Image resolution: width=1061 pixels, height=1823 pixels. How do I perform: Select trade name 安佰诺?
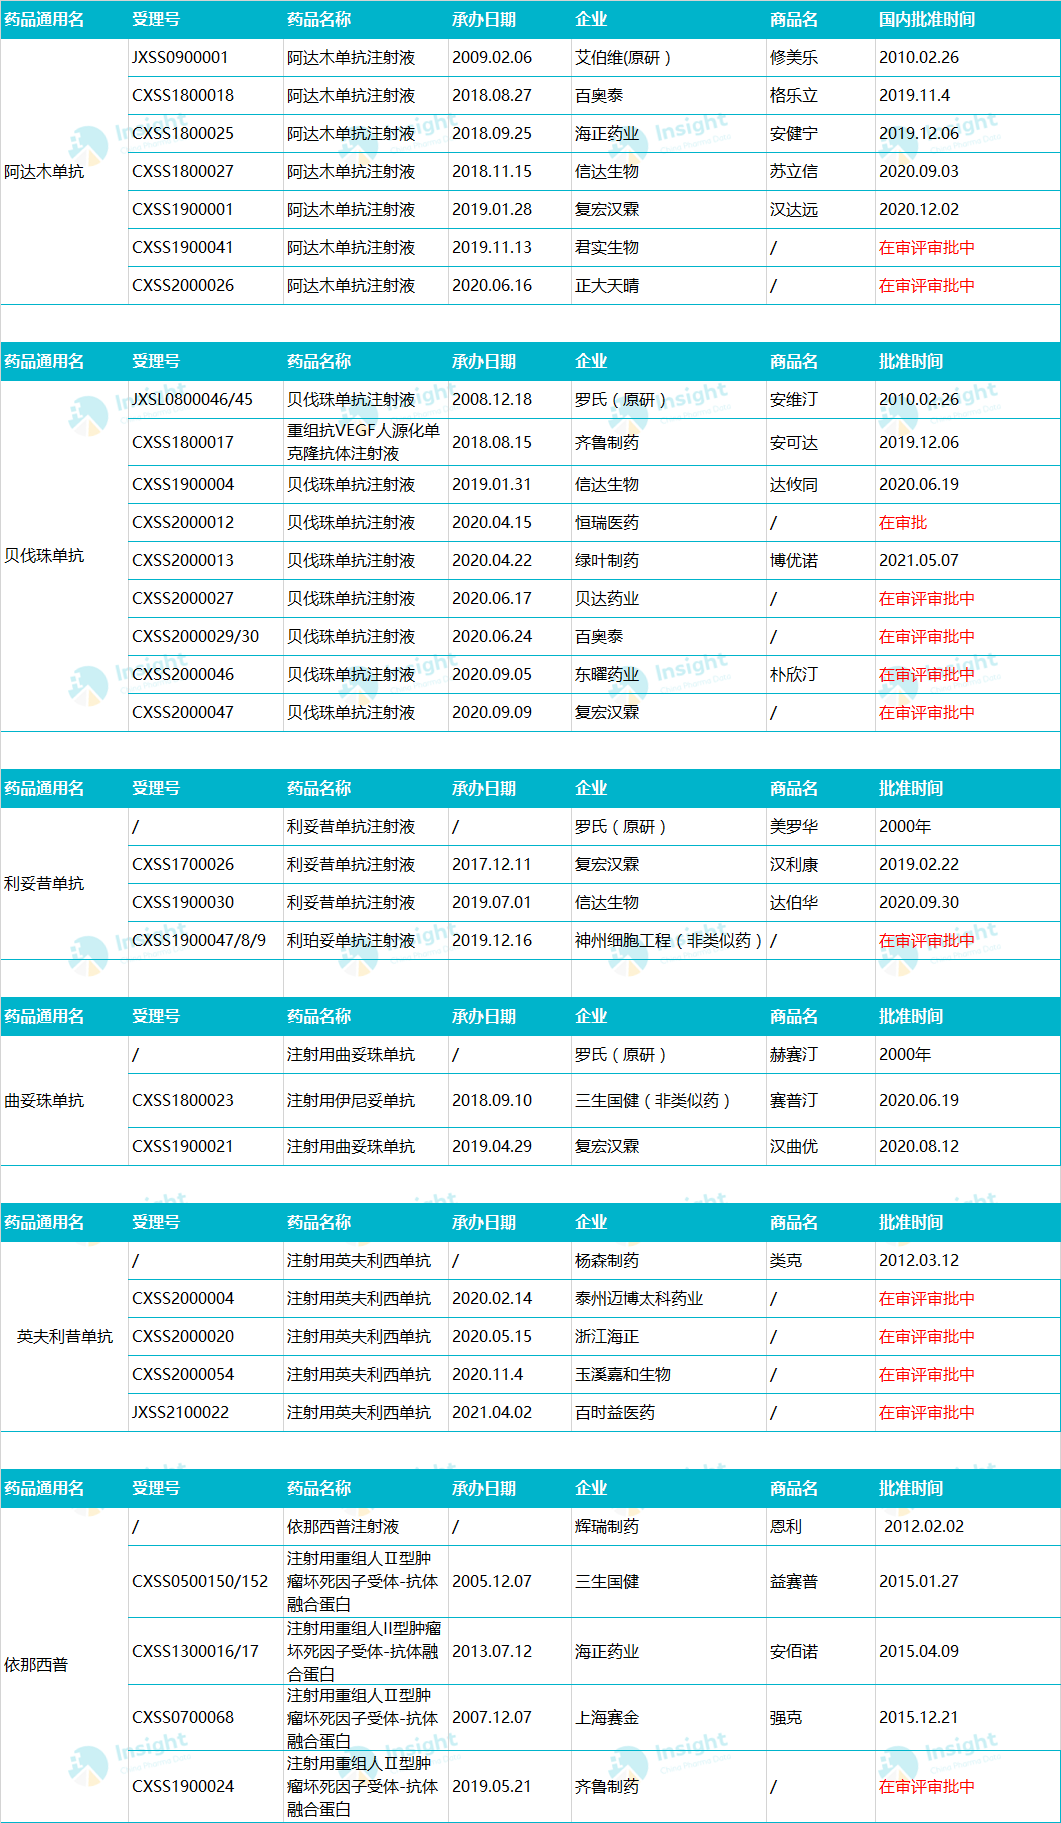[x=794, y=1652]
